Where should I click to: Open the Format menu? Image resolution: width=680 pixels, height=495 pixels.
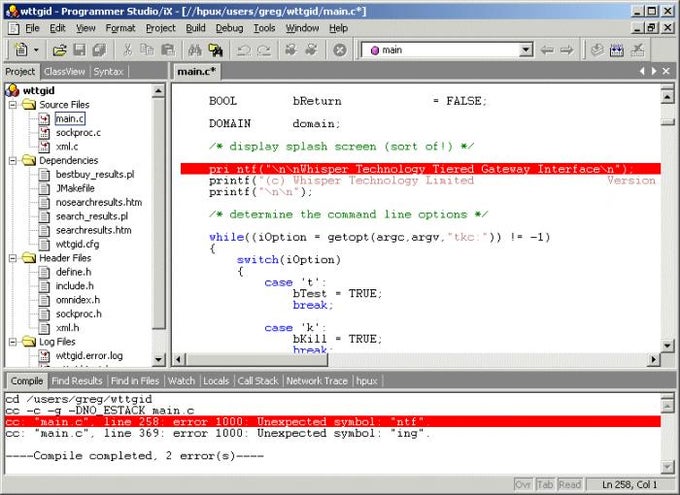(x=120, y=28)
